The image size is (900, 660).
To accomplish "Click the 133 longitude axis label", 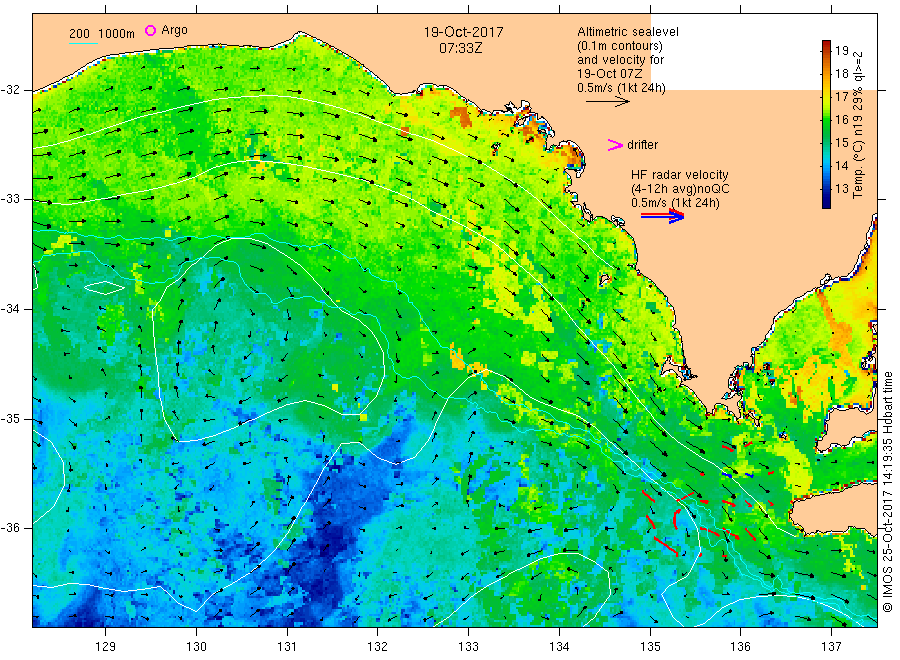I will tap(468, 647).
